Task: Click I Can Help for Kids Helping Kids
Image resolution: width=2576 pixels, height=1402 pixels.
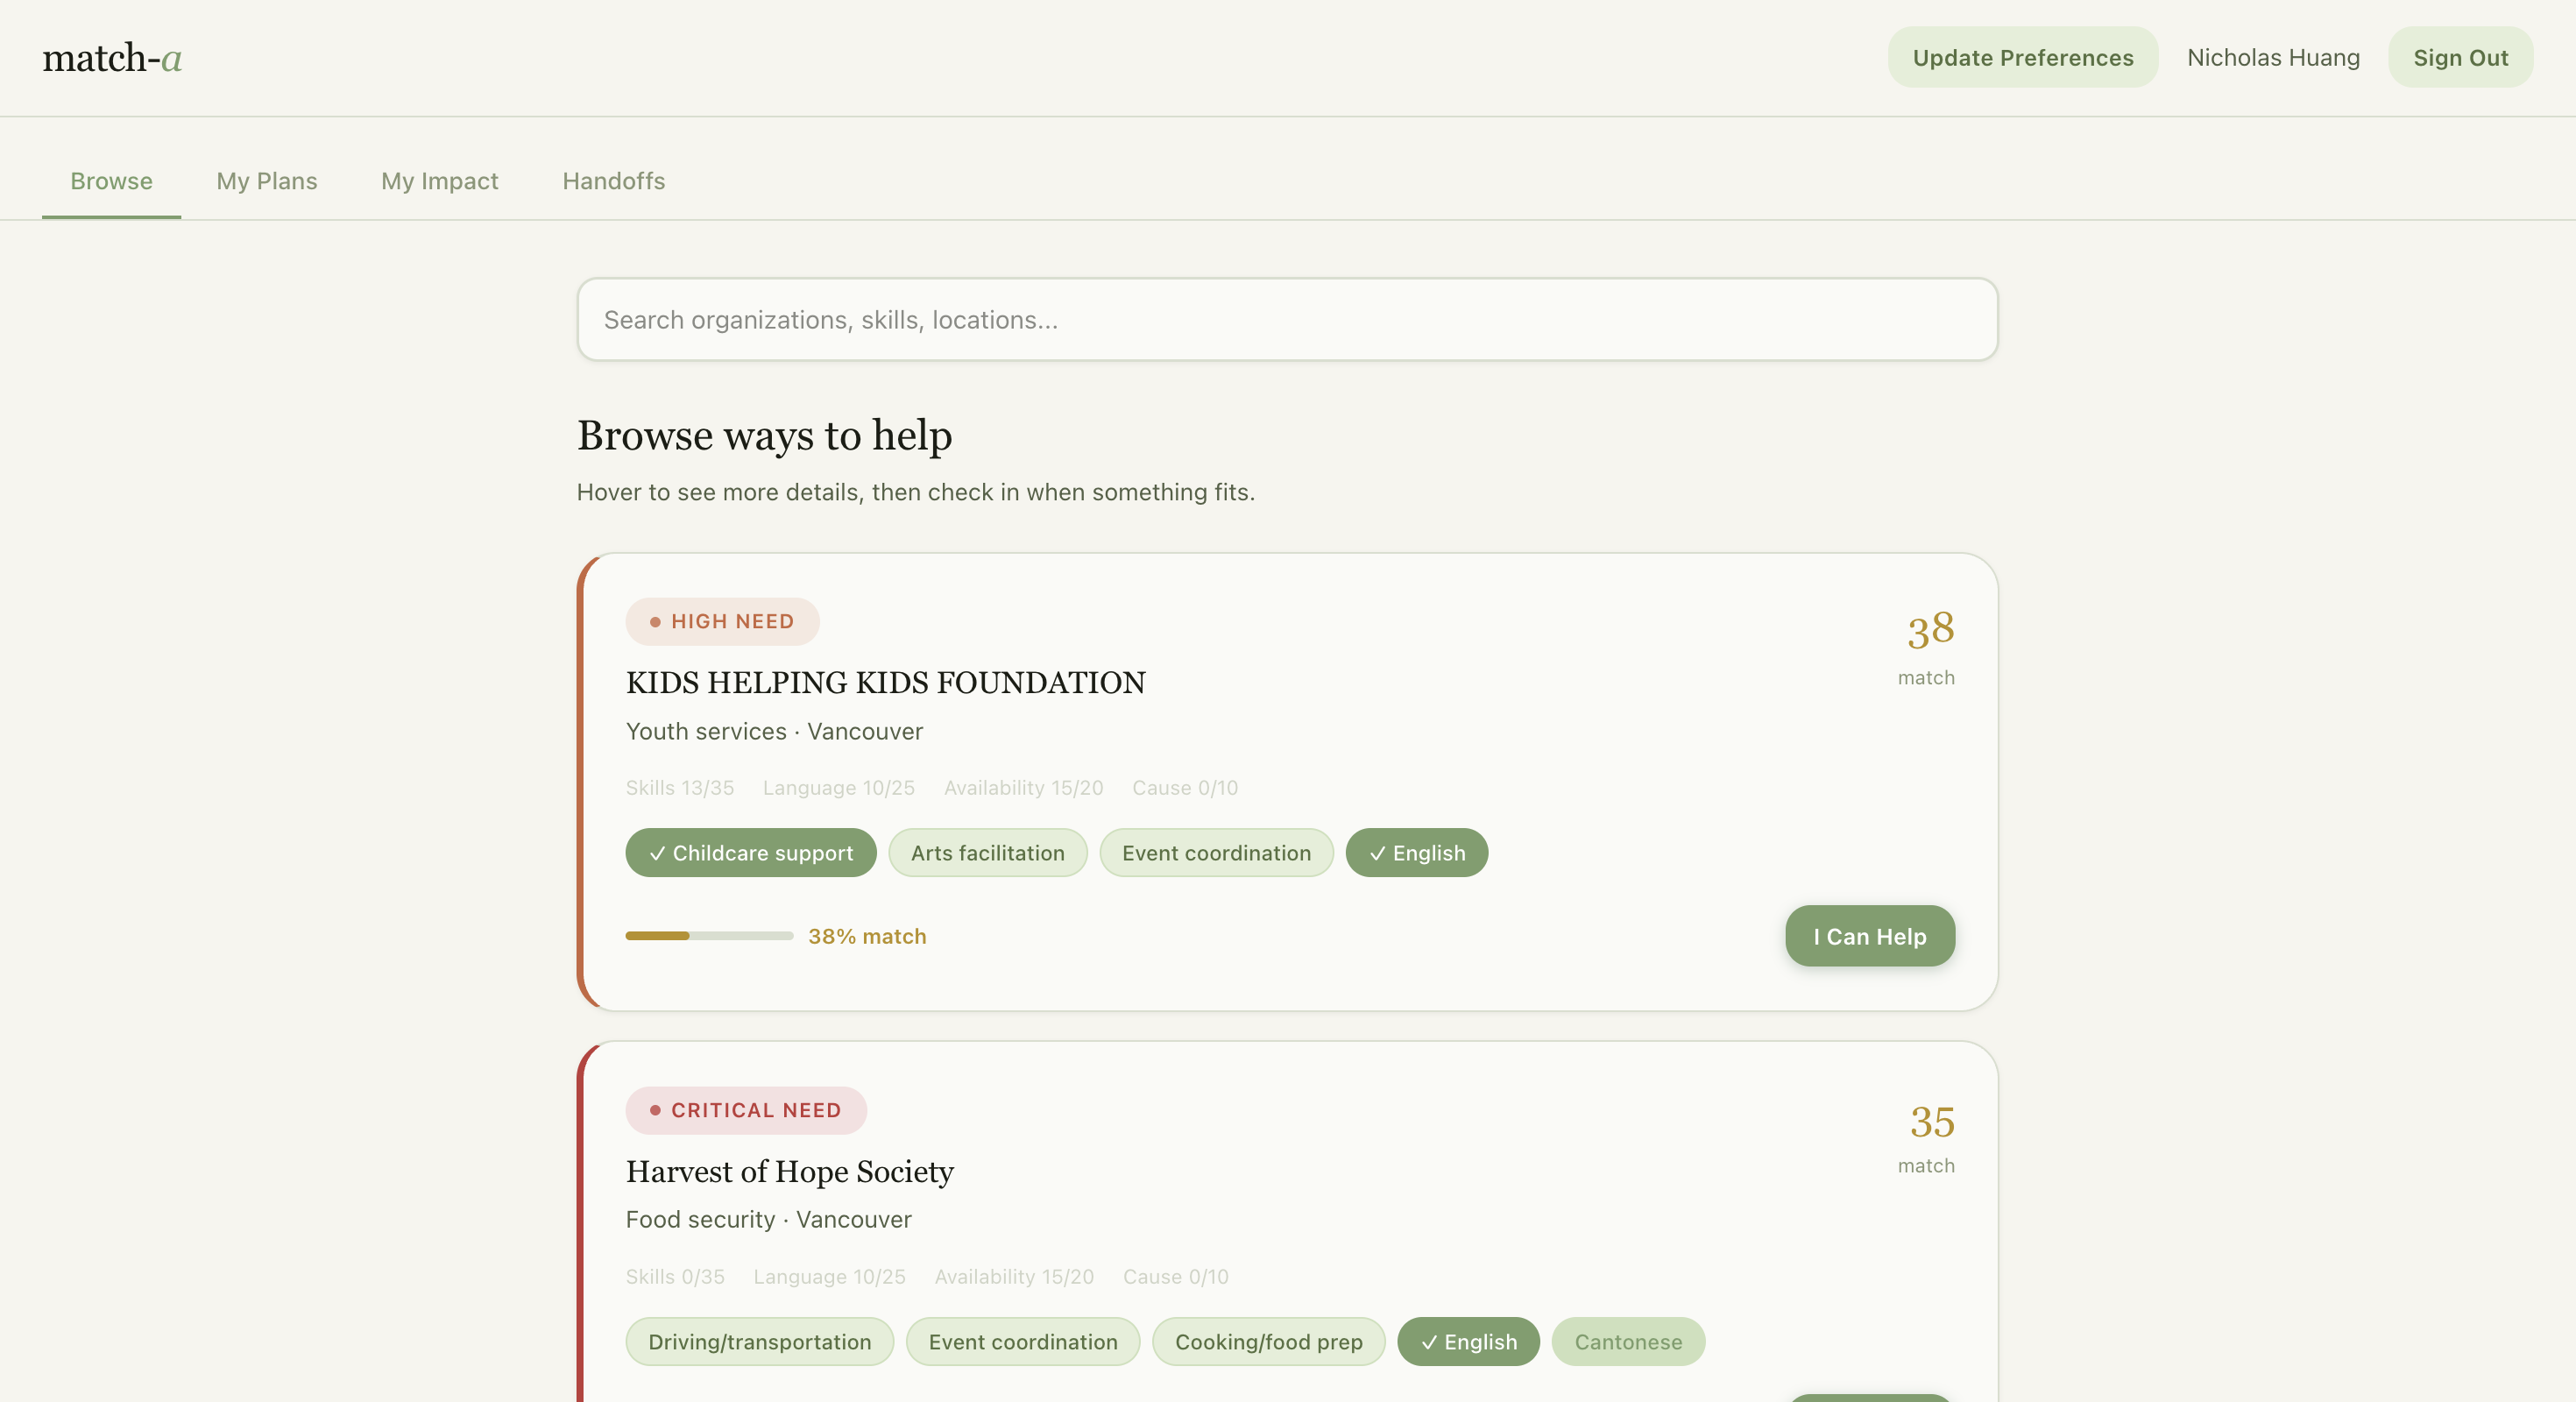Action: 1869,936
